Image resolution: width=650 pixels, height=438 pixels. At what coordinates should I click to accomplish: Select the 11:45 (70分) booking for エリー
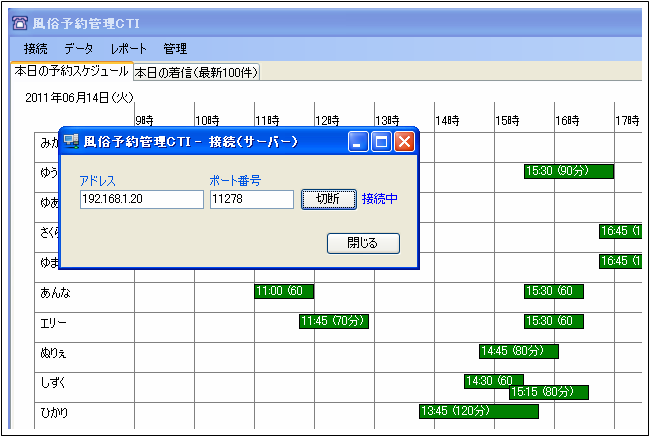click(334, 321)
